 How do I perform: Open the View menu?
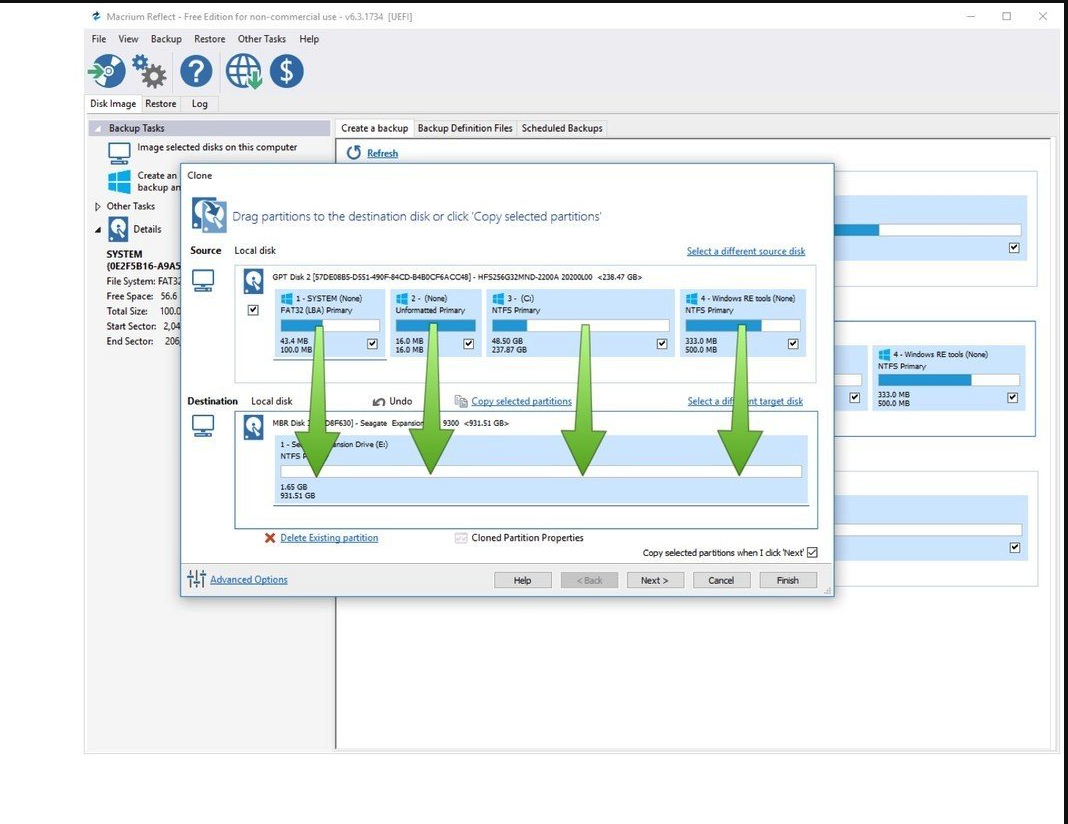128,39
